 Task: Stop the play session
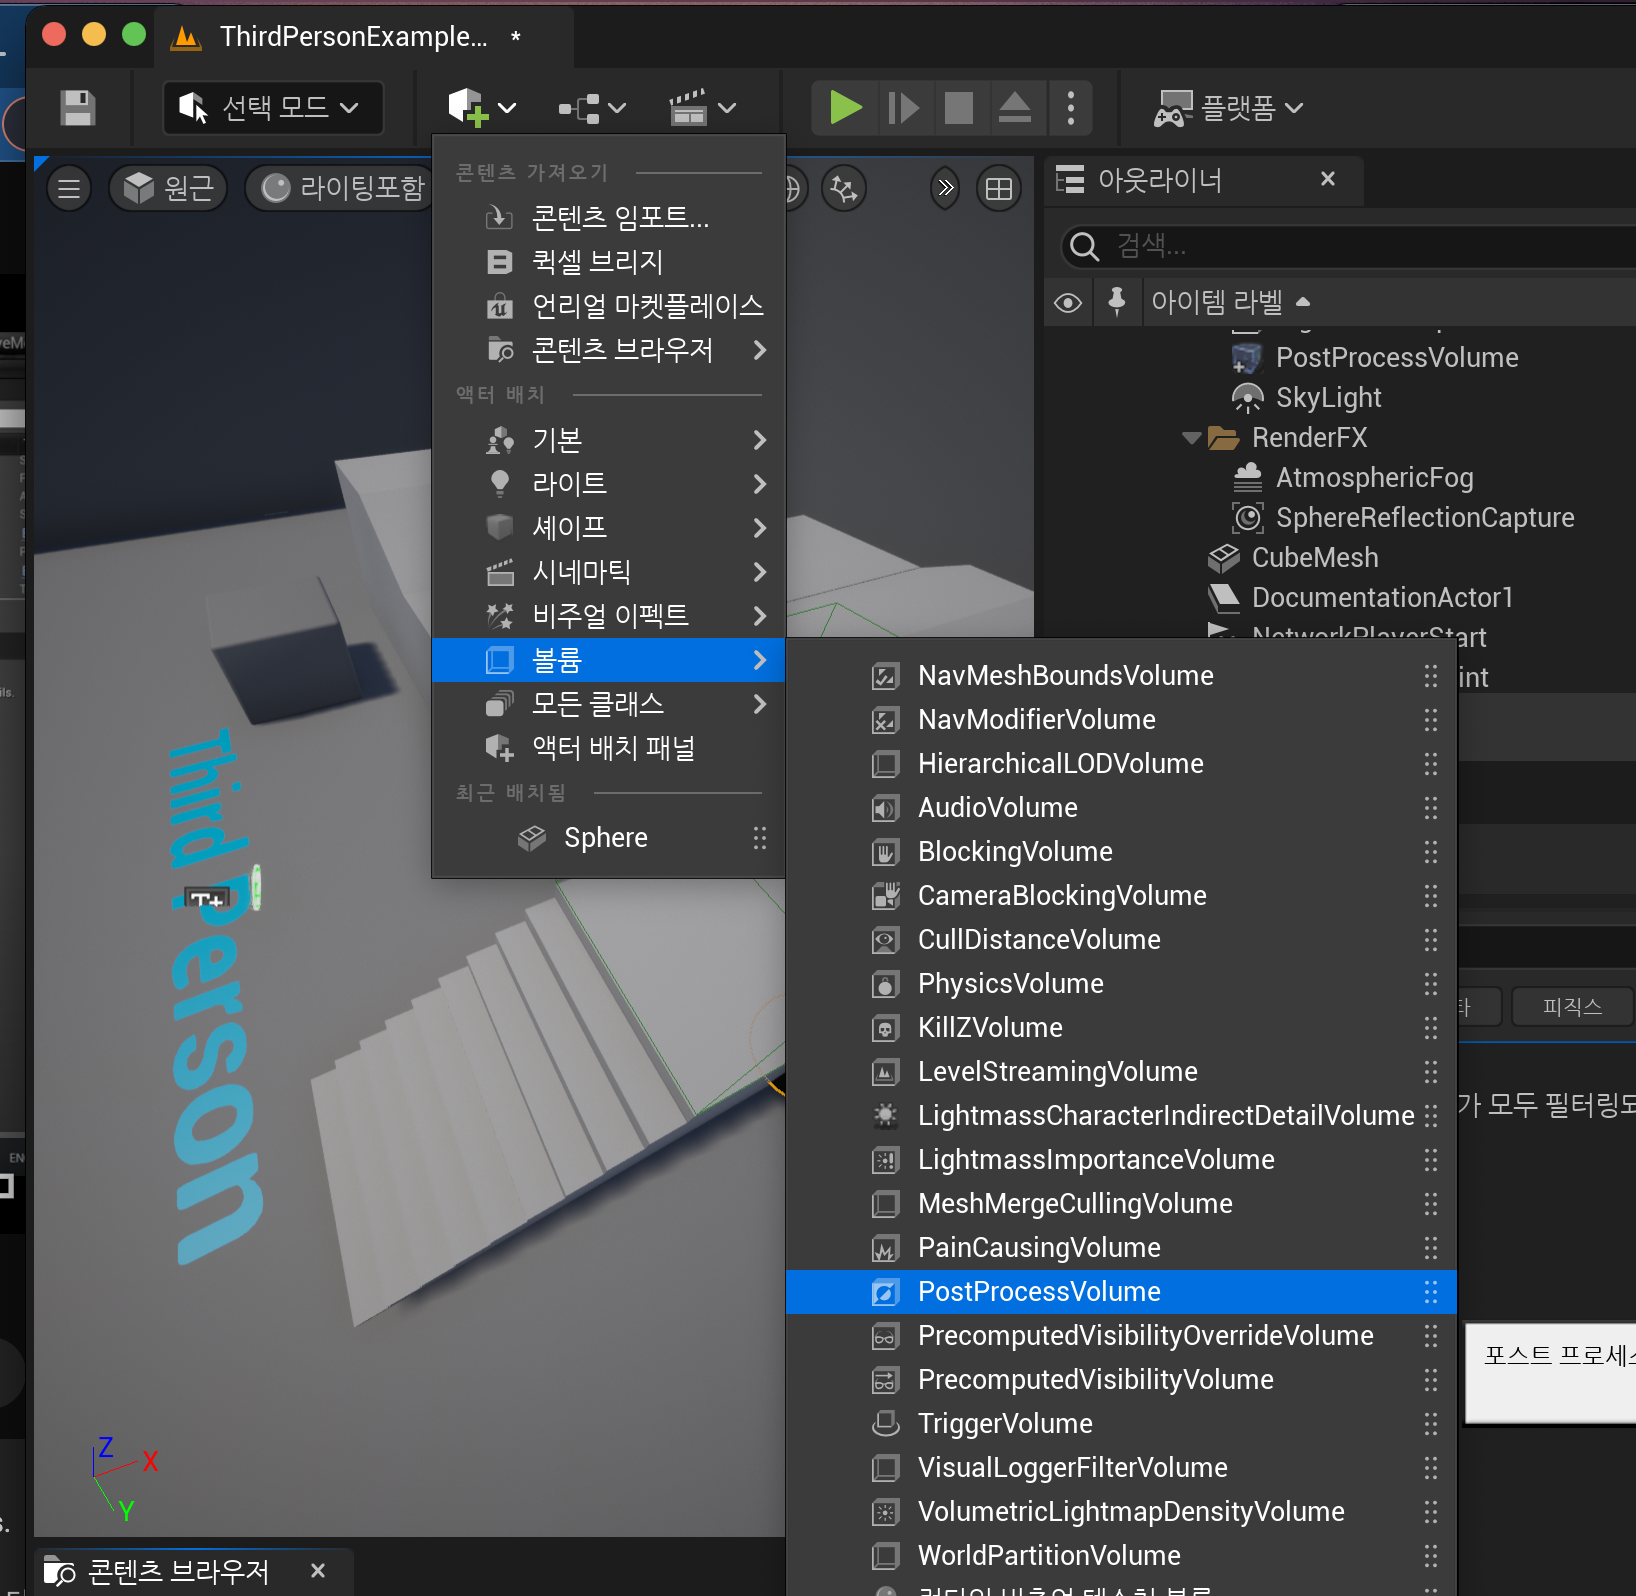[x=959, y=107]
